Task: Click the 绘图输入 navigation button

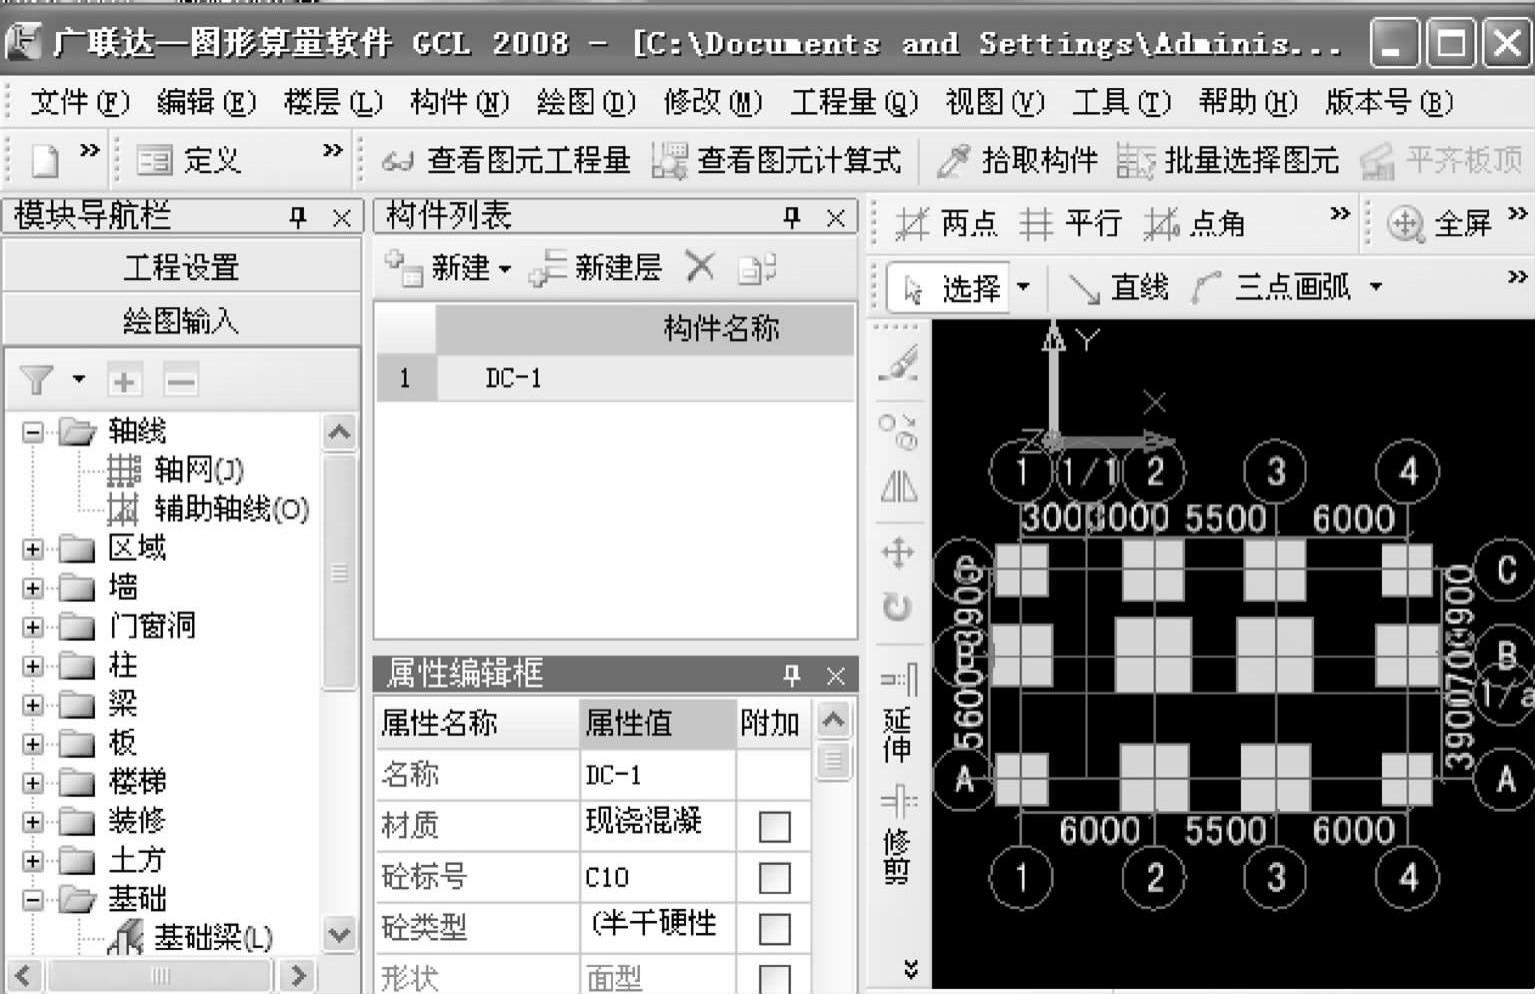Action: tap(181, 321)
